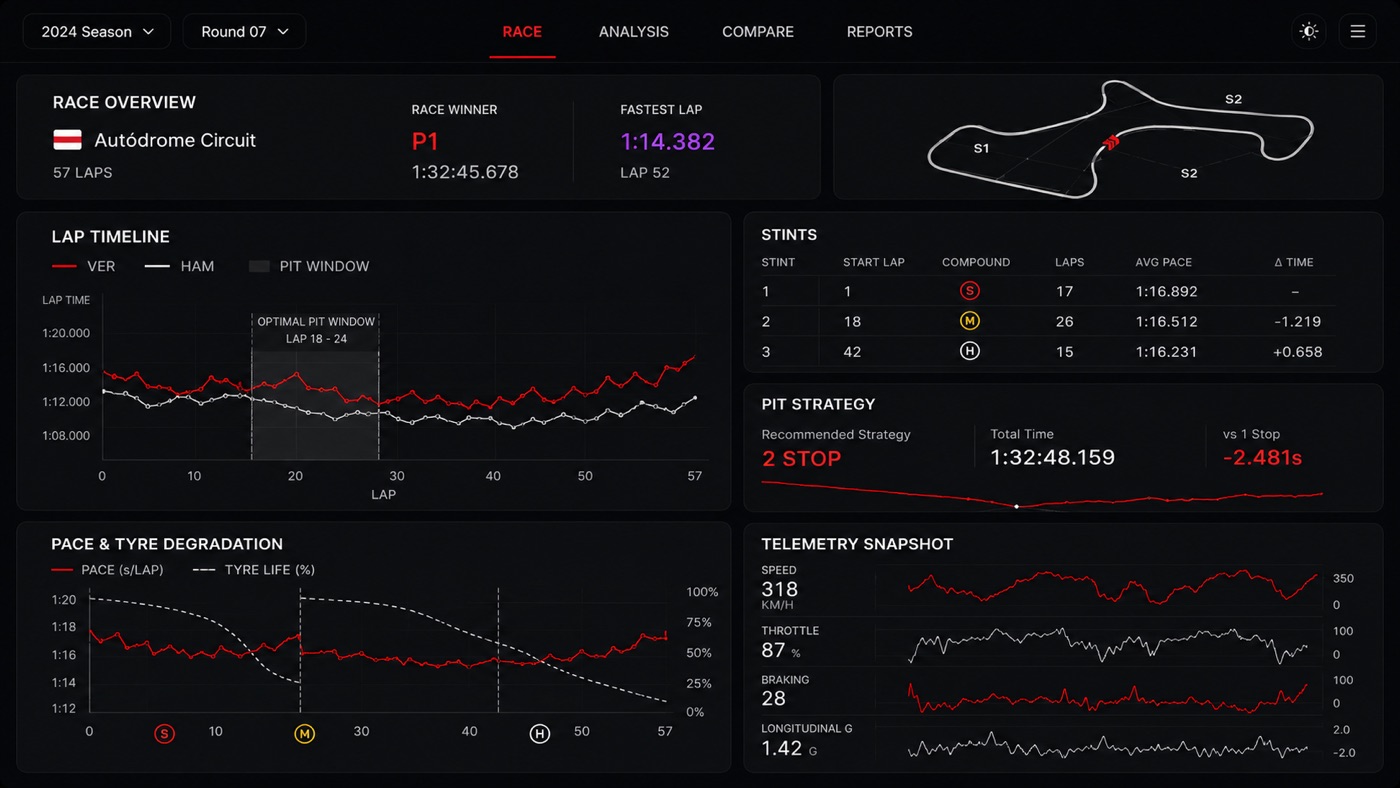
Task: Toggle the light/dark theme icon
Action: pos(1309,31)
